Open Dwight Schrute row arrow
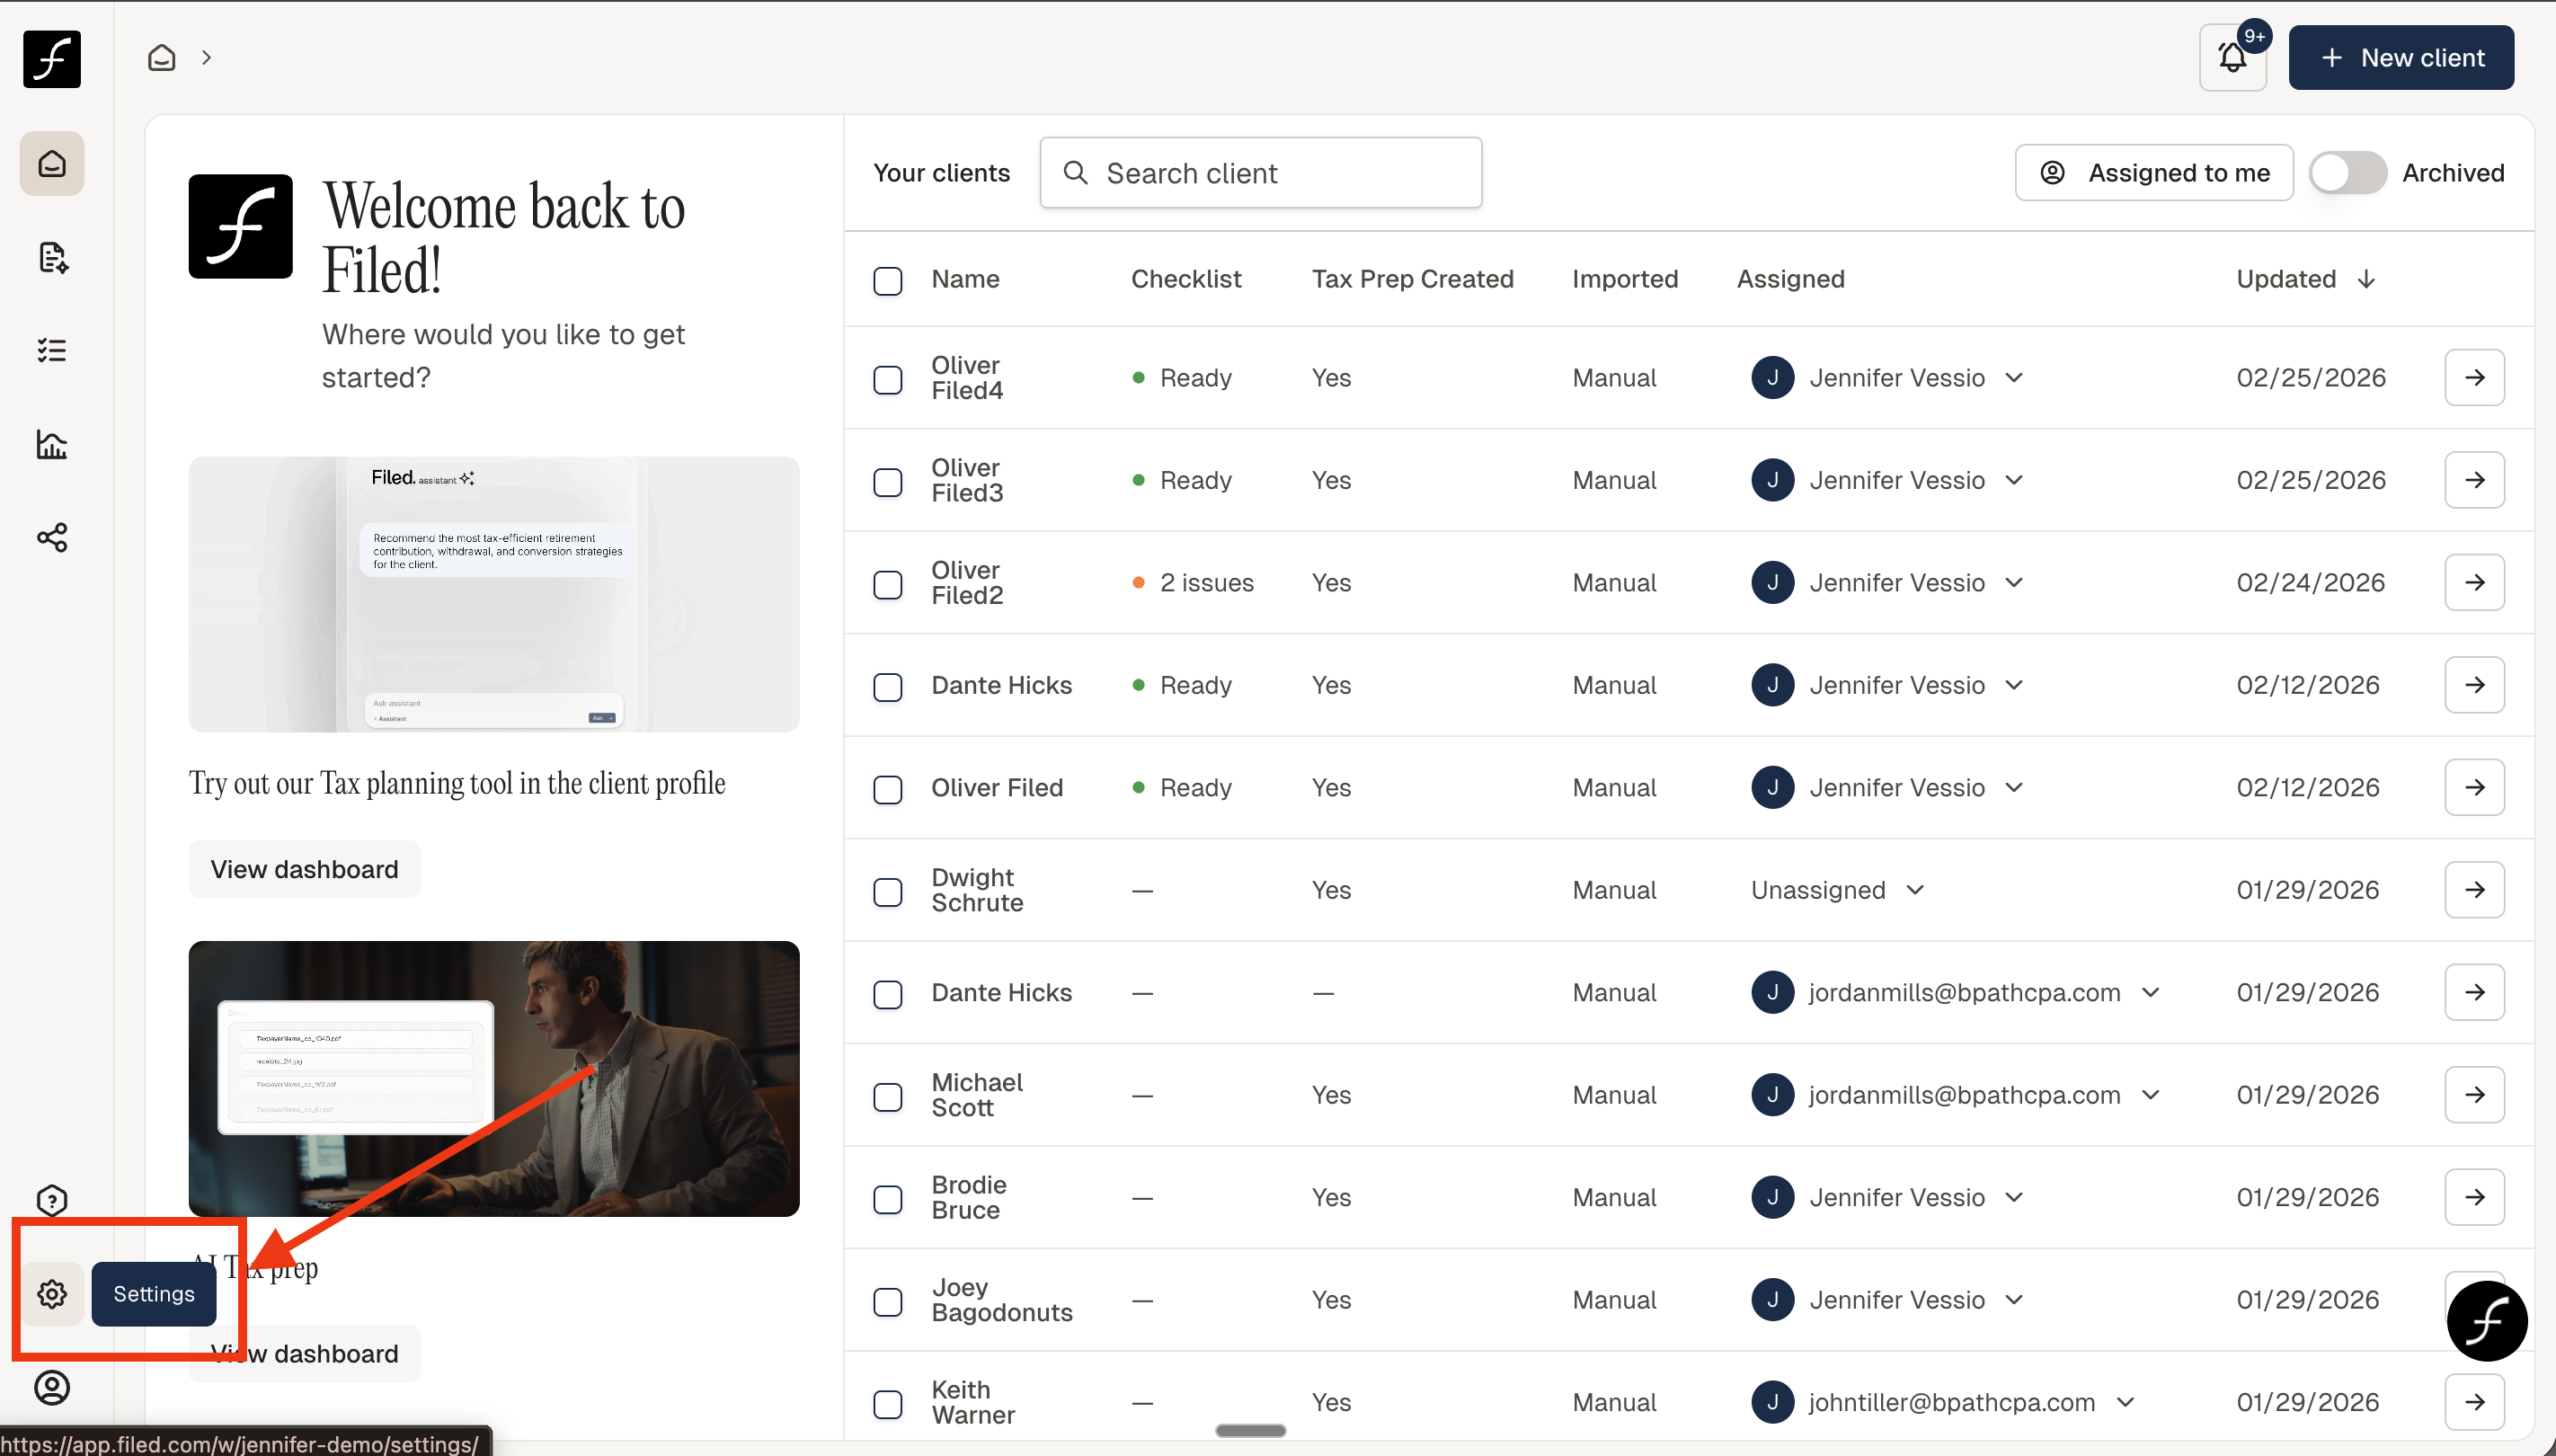Image resolution: width=2556 pixels, height=1456 pixels. 2474,890
